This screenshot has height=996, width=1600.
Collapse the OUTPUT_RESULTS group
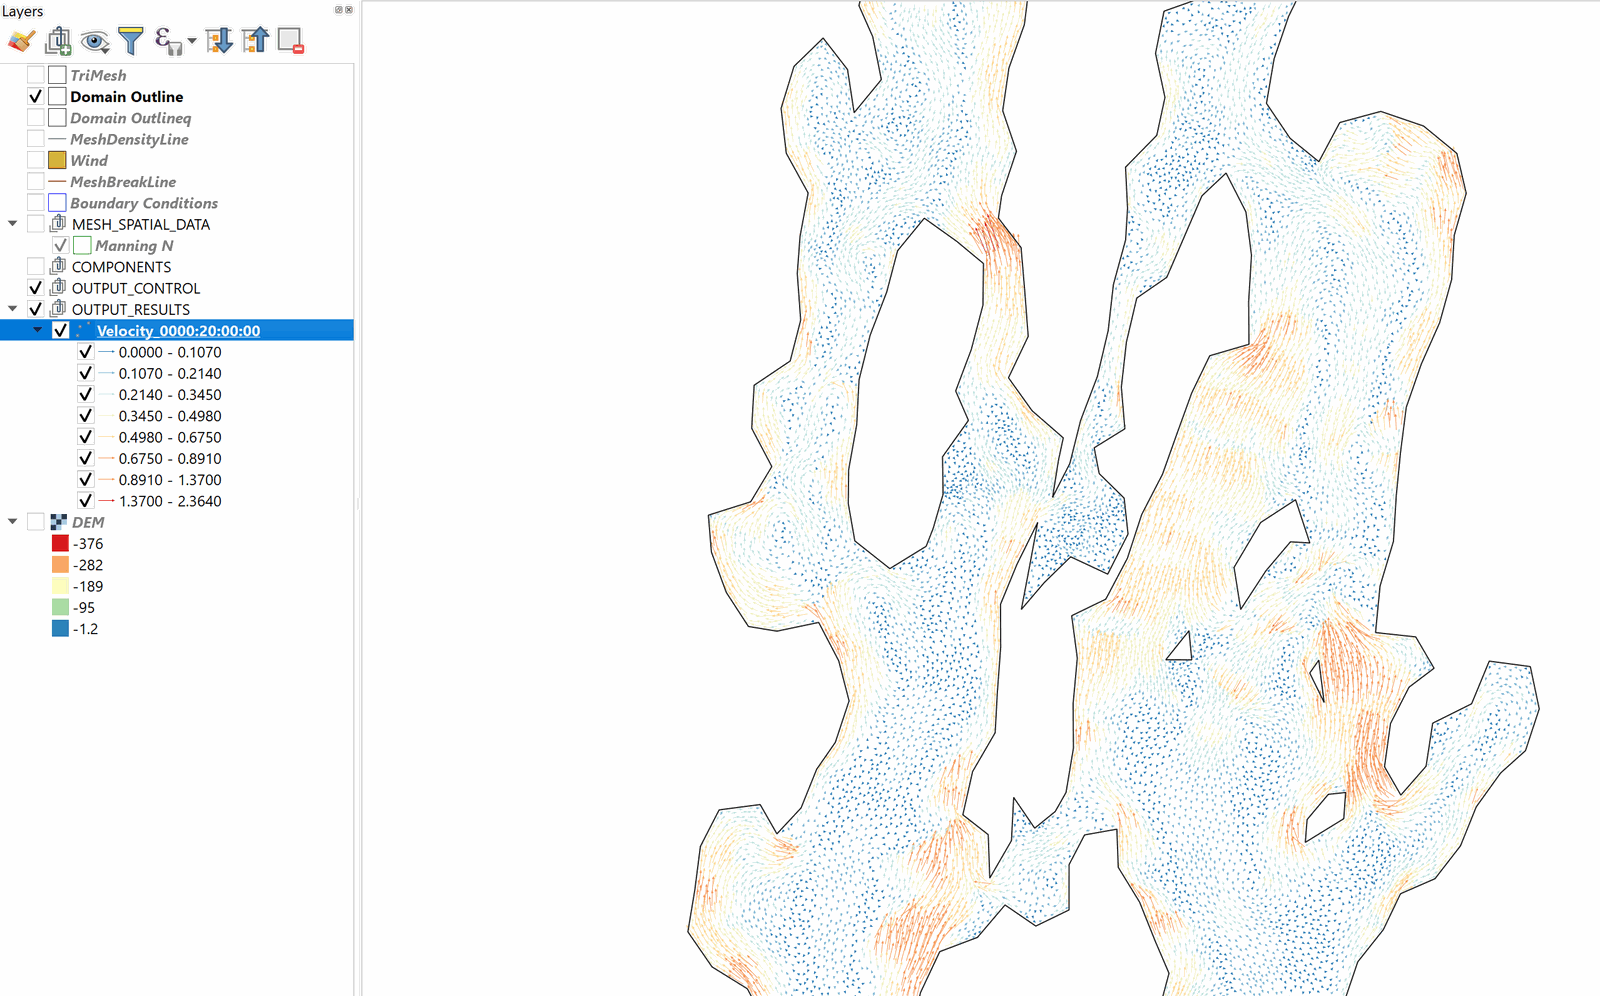[x=13, y=309]
